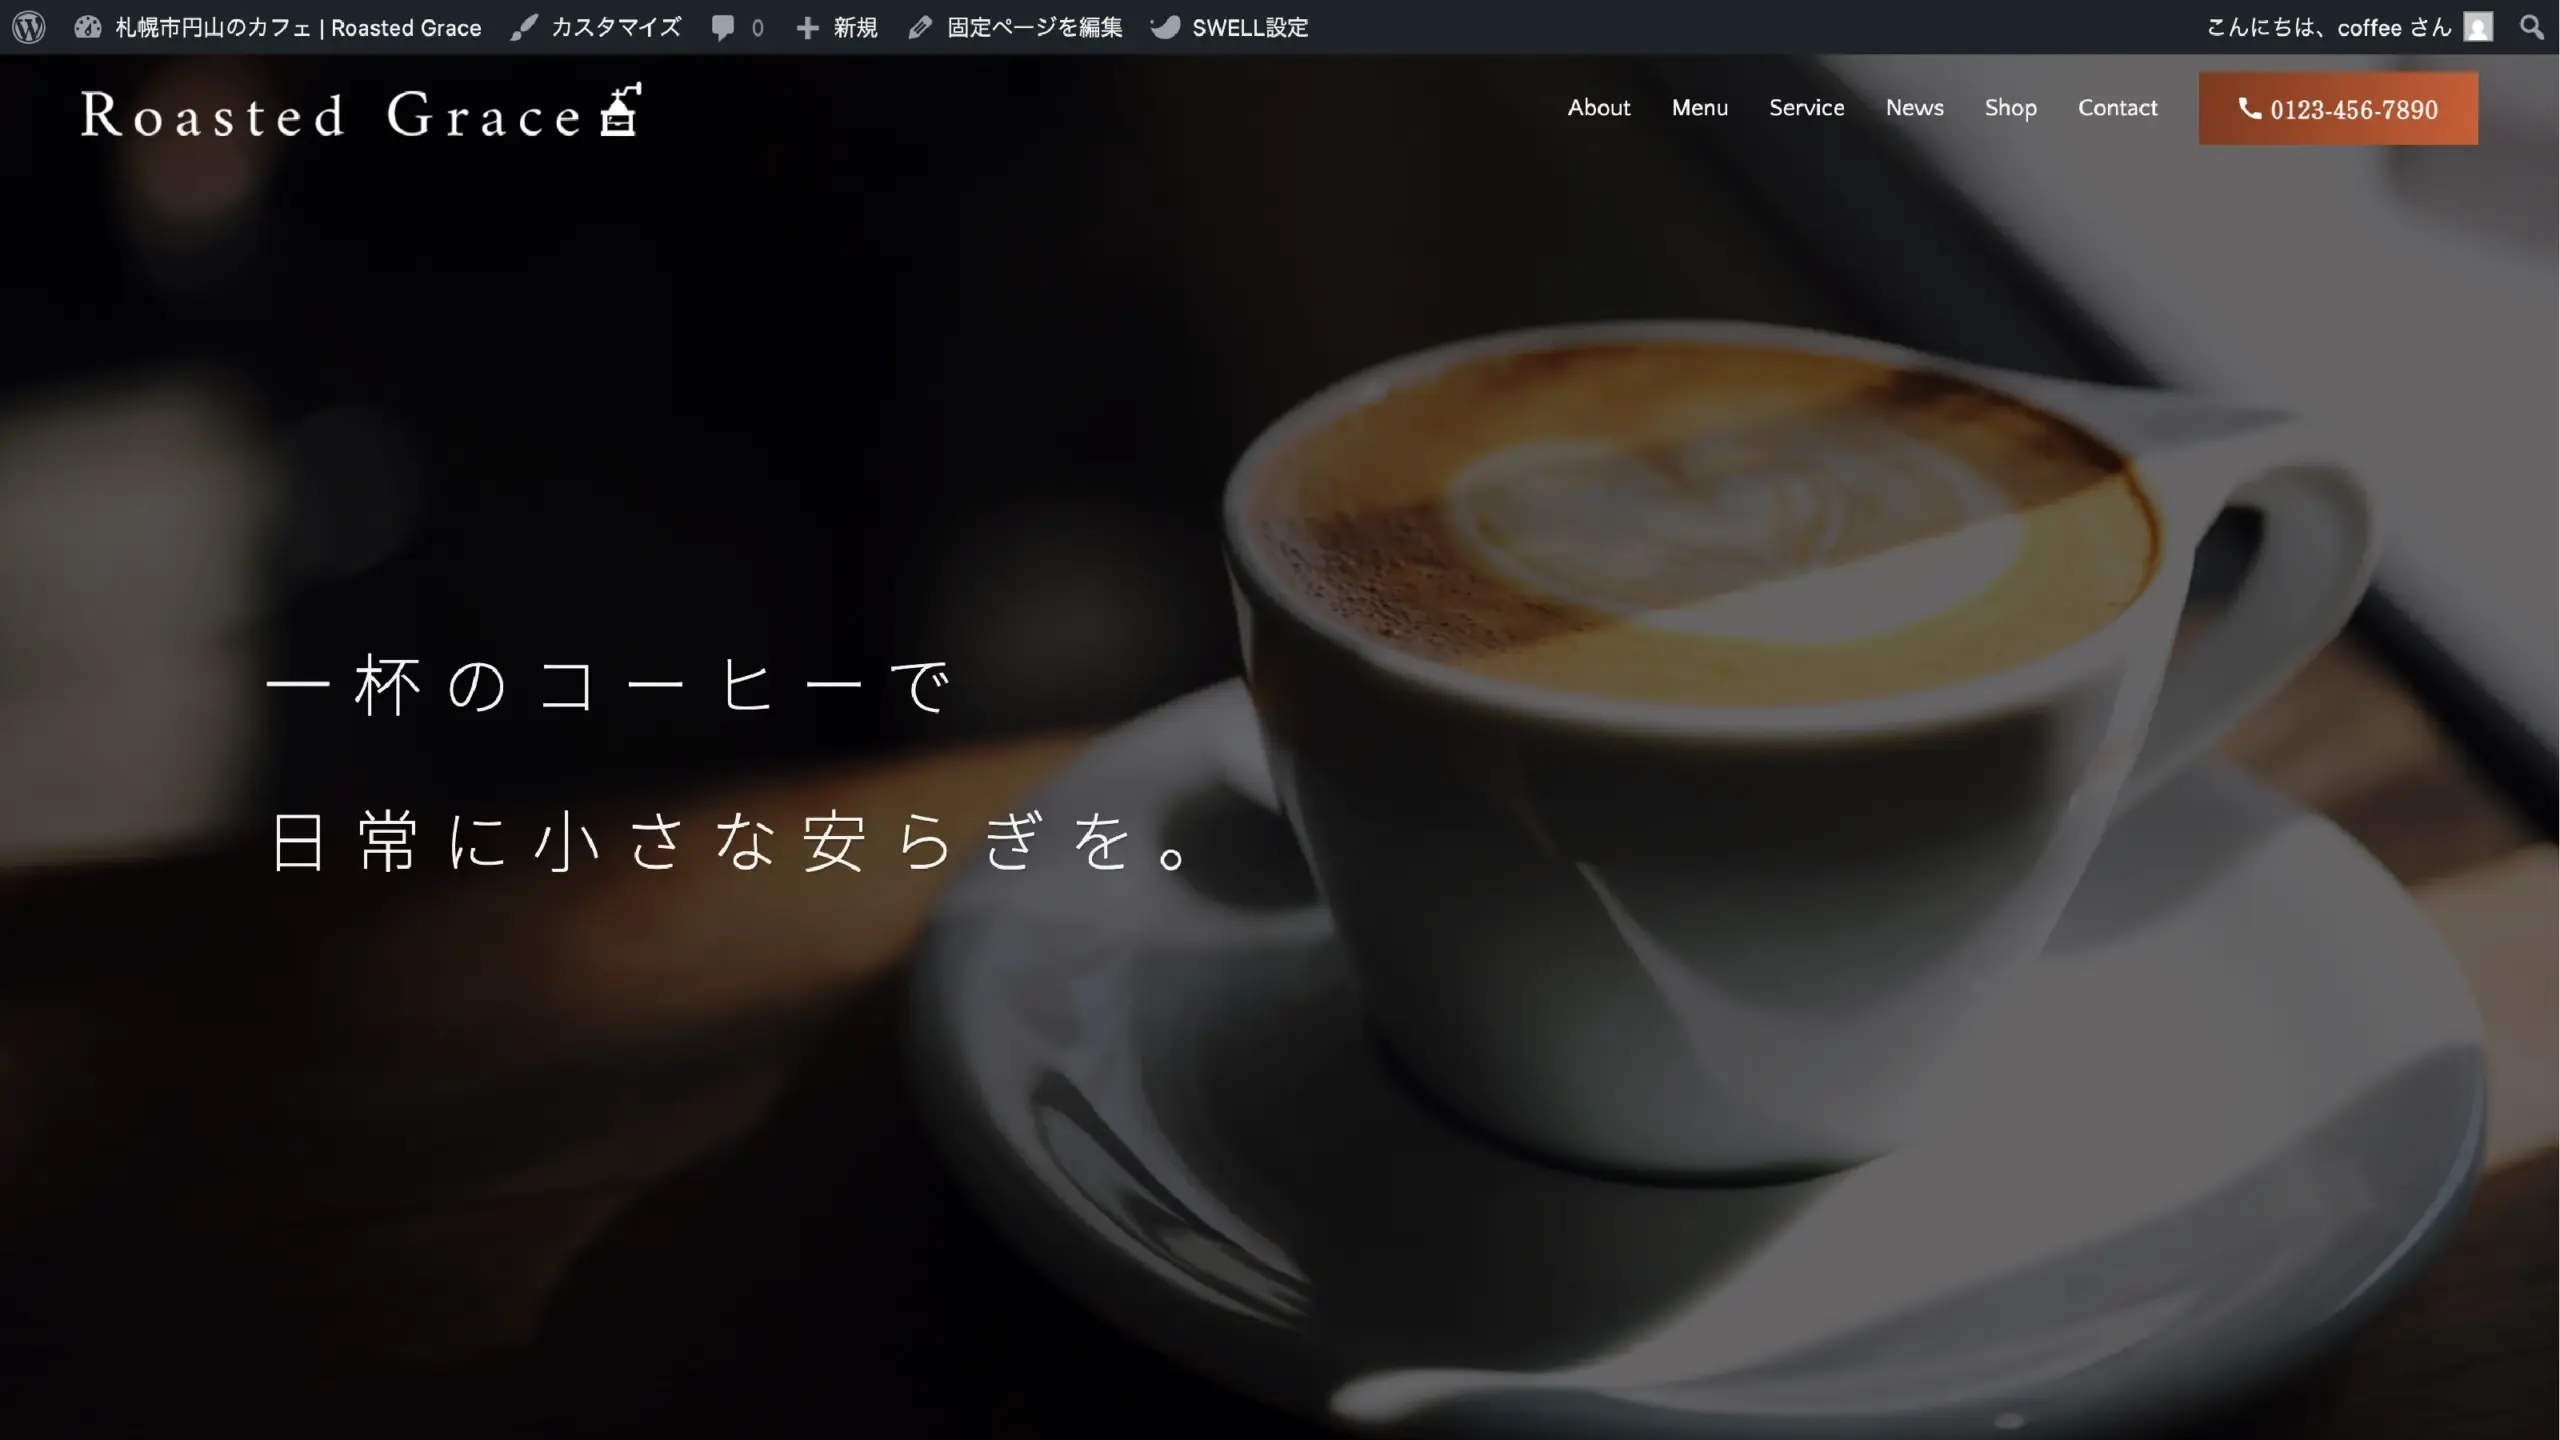This screenshot has width=2560, height=1440.
Task: Click the 一杯のコーヒーで headline text
Action: (x=610, y=686)
